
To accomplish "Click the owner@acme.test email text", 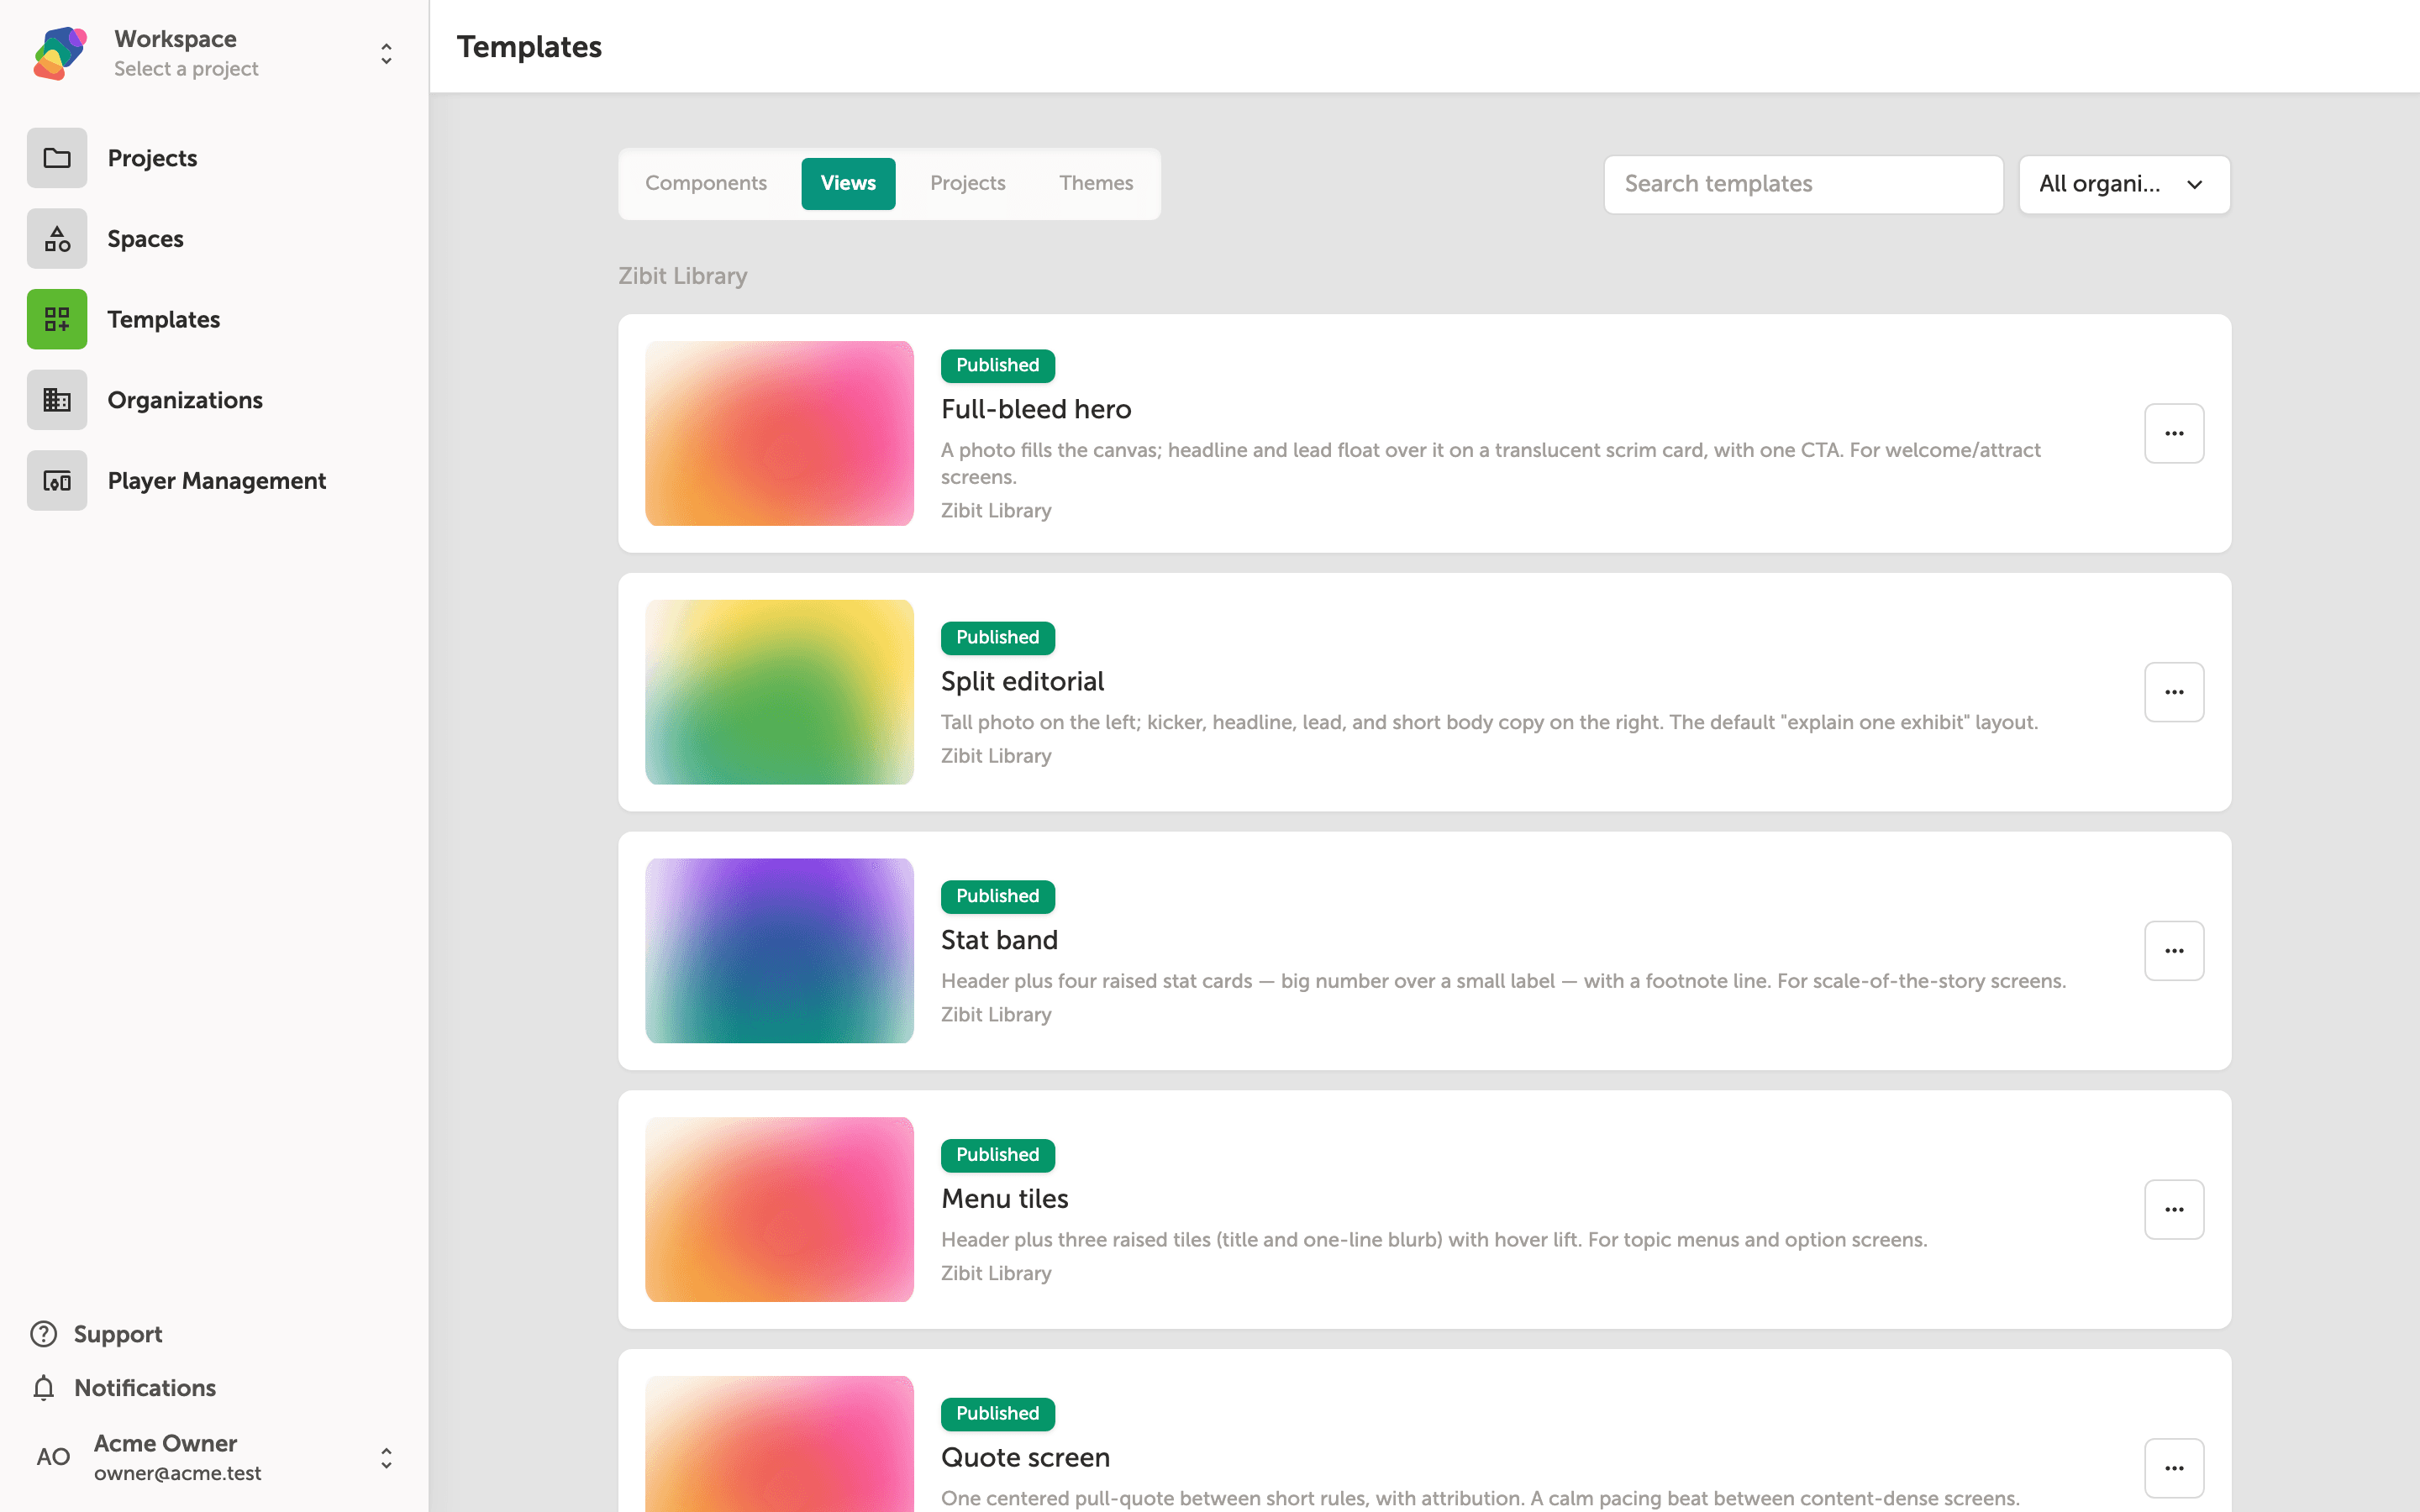I will point(177,1473).
